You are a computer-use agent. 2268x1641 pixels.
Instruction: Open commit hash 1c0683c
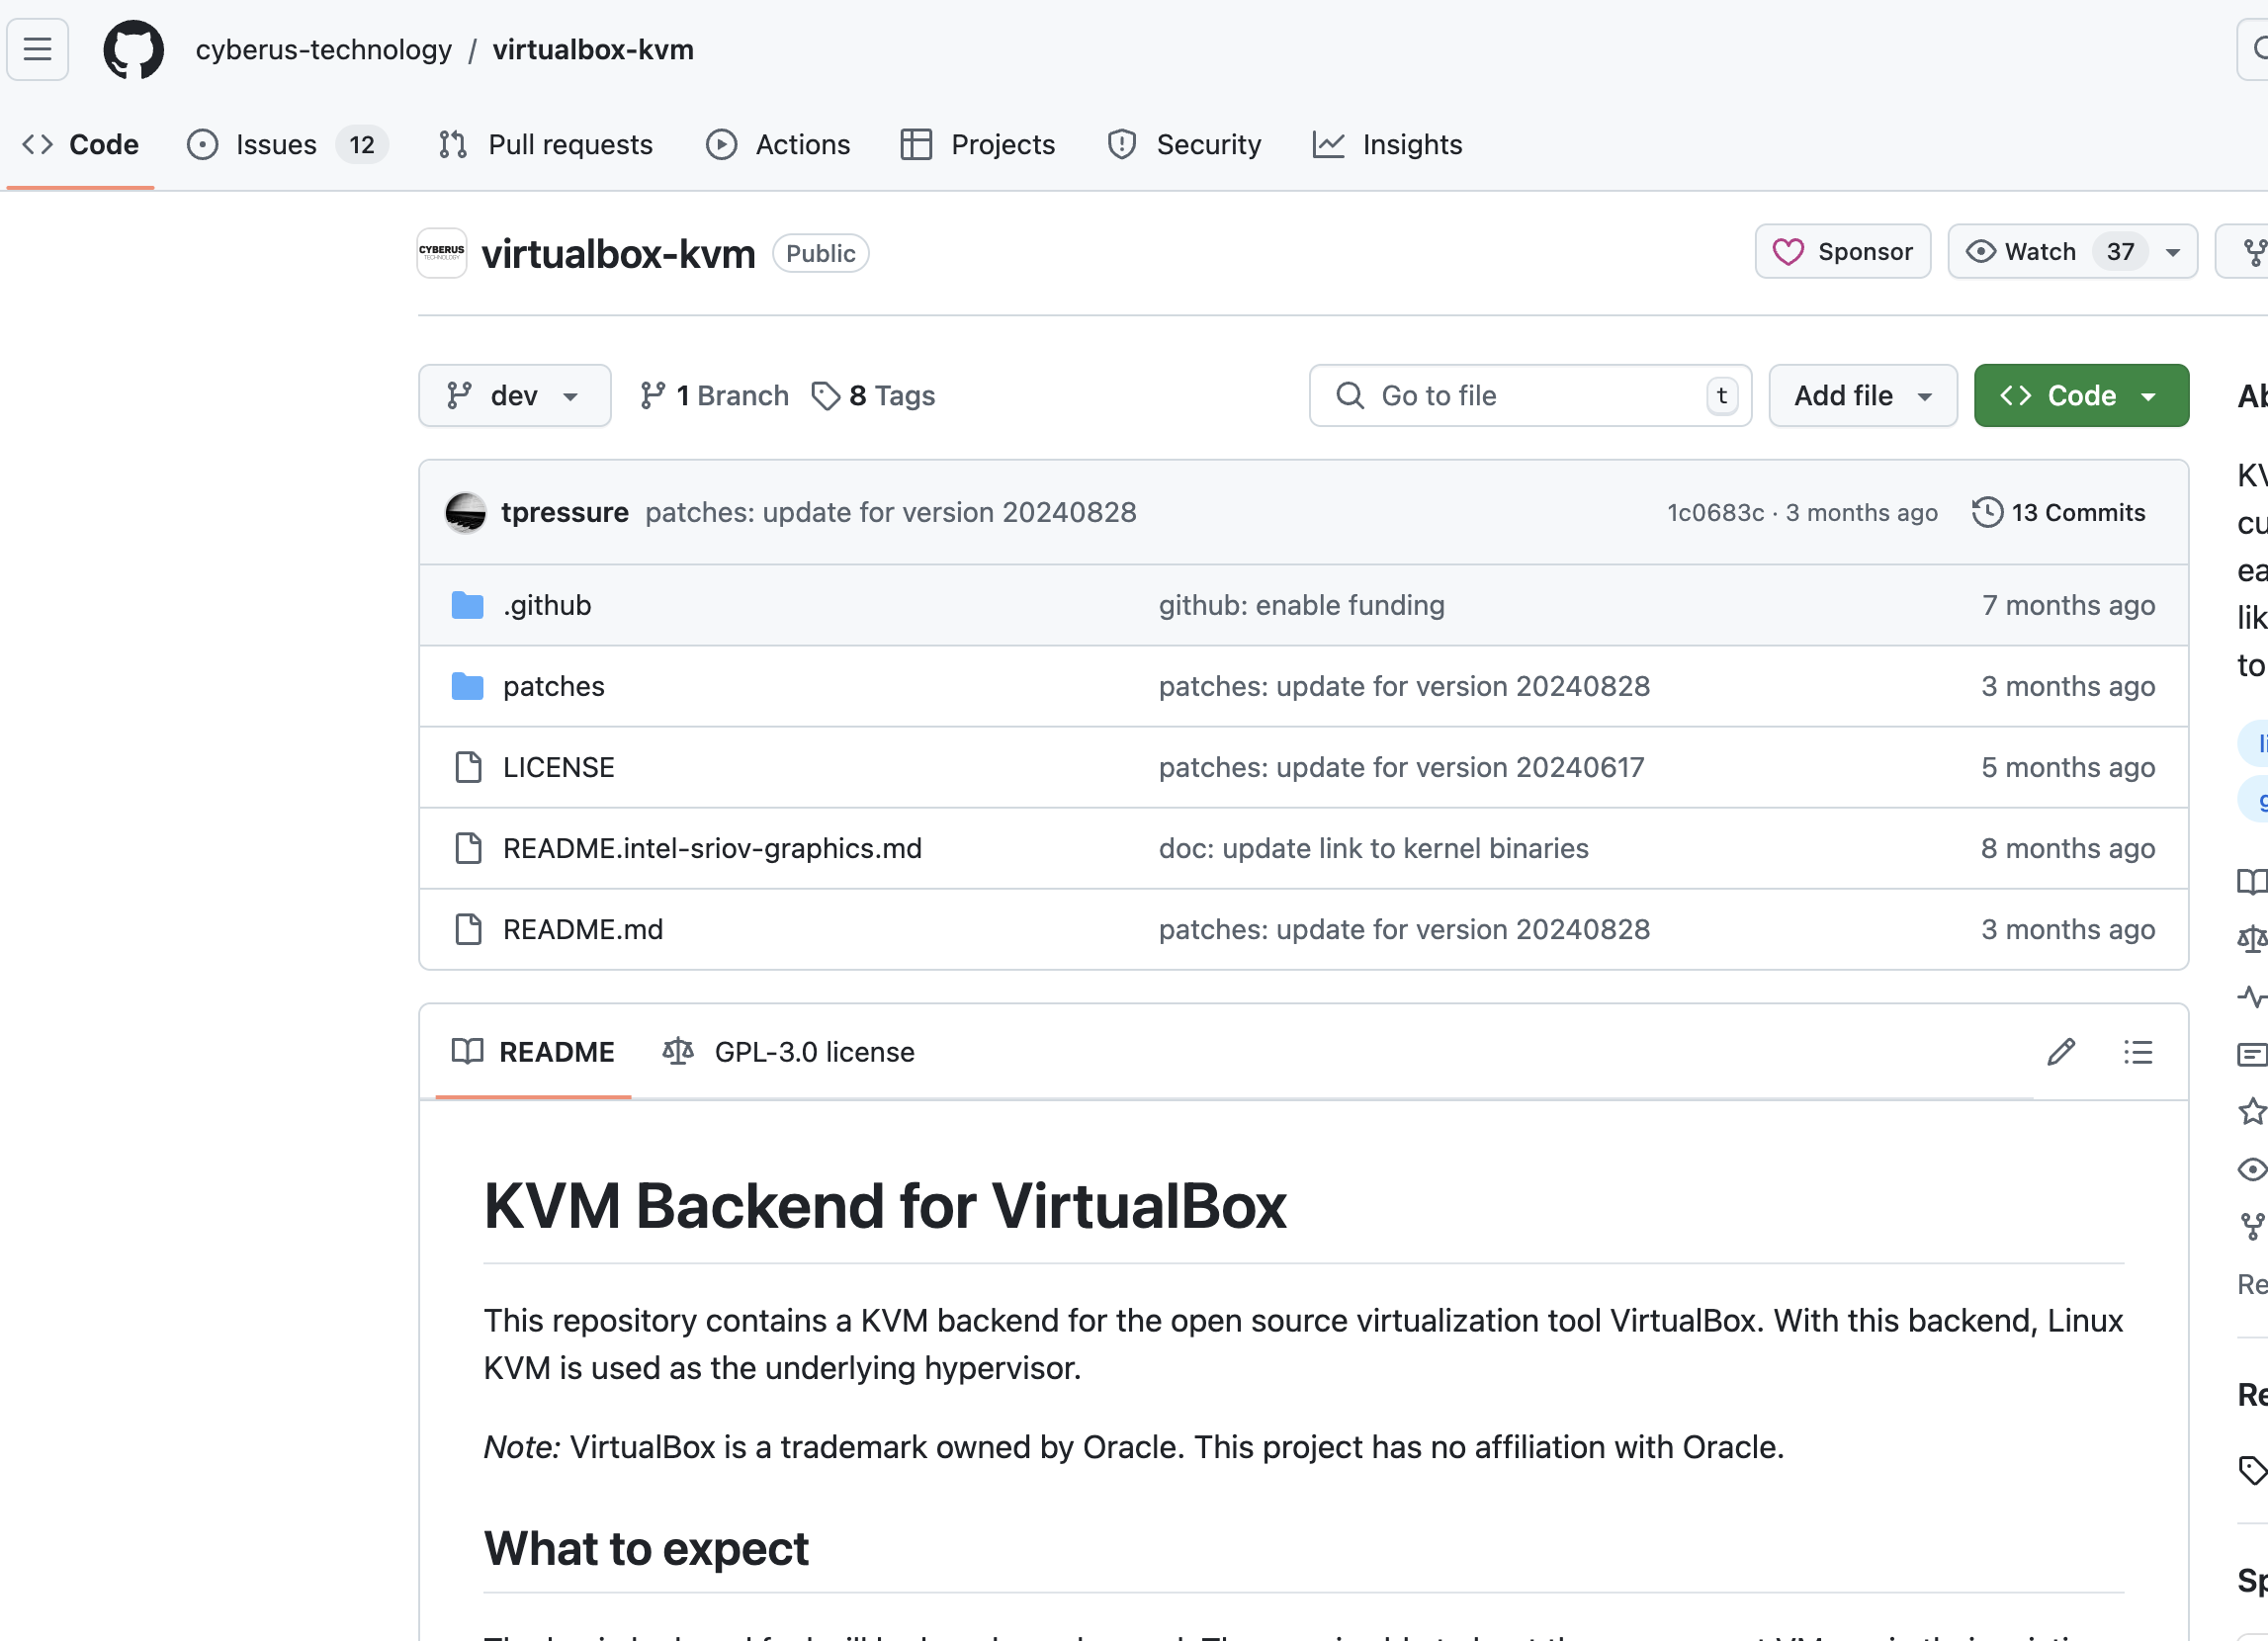click(x=1715, y=512)
